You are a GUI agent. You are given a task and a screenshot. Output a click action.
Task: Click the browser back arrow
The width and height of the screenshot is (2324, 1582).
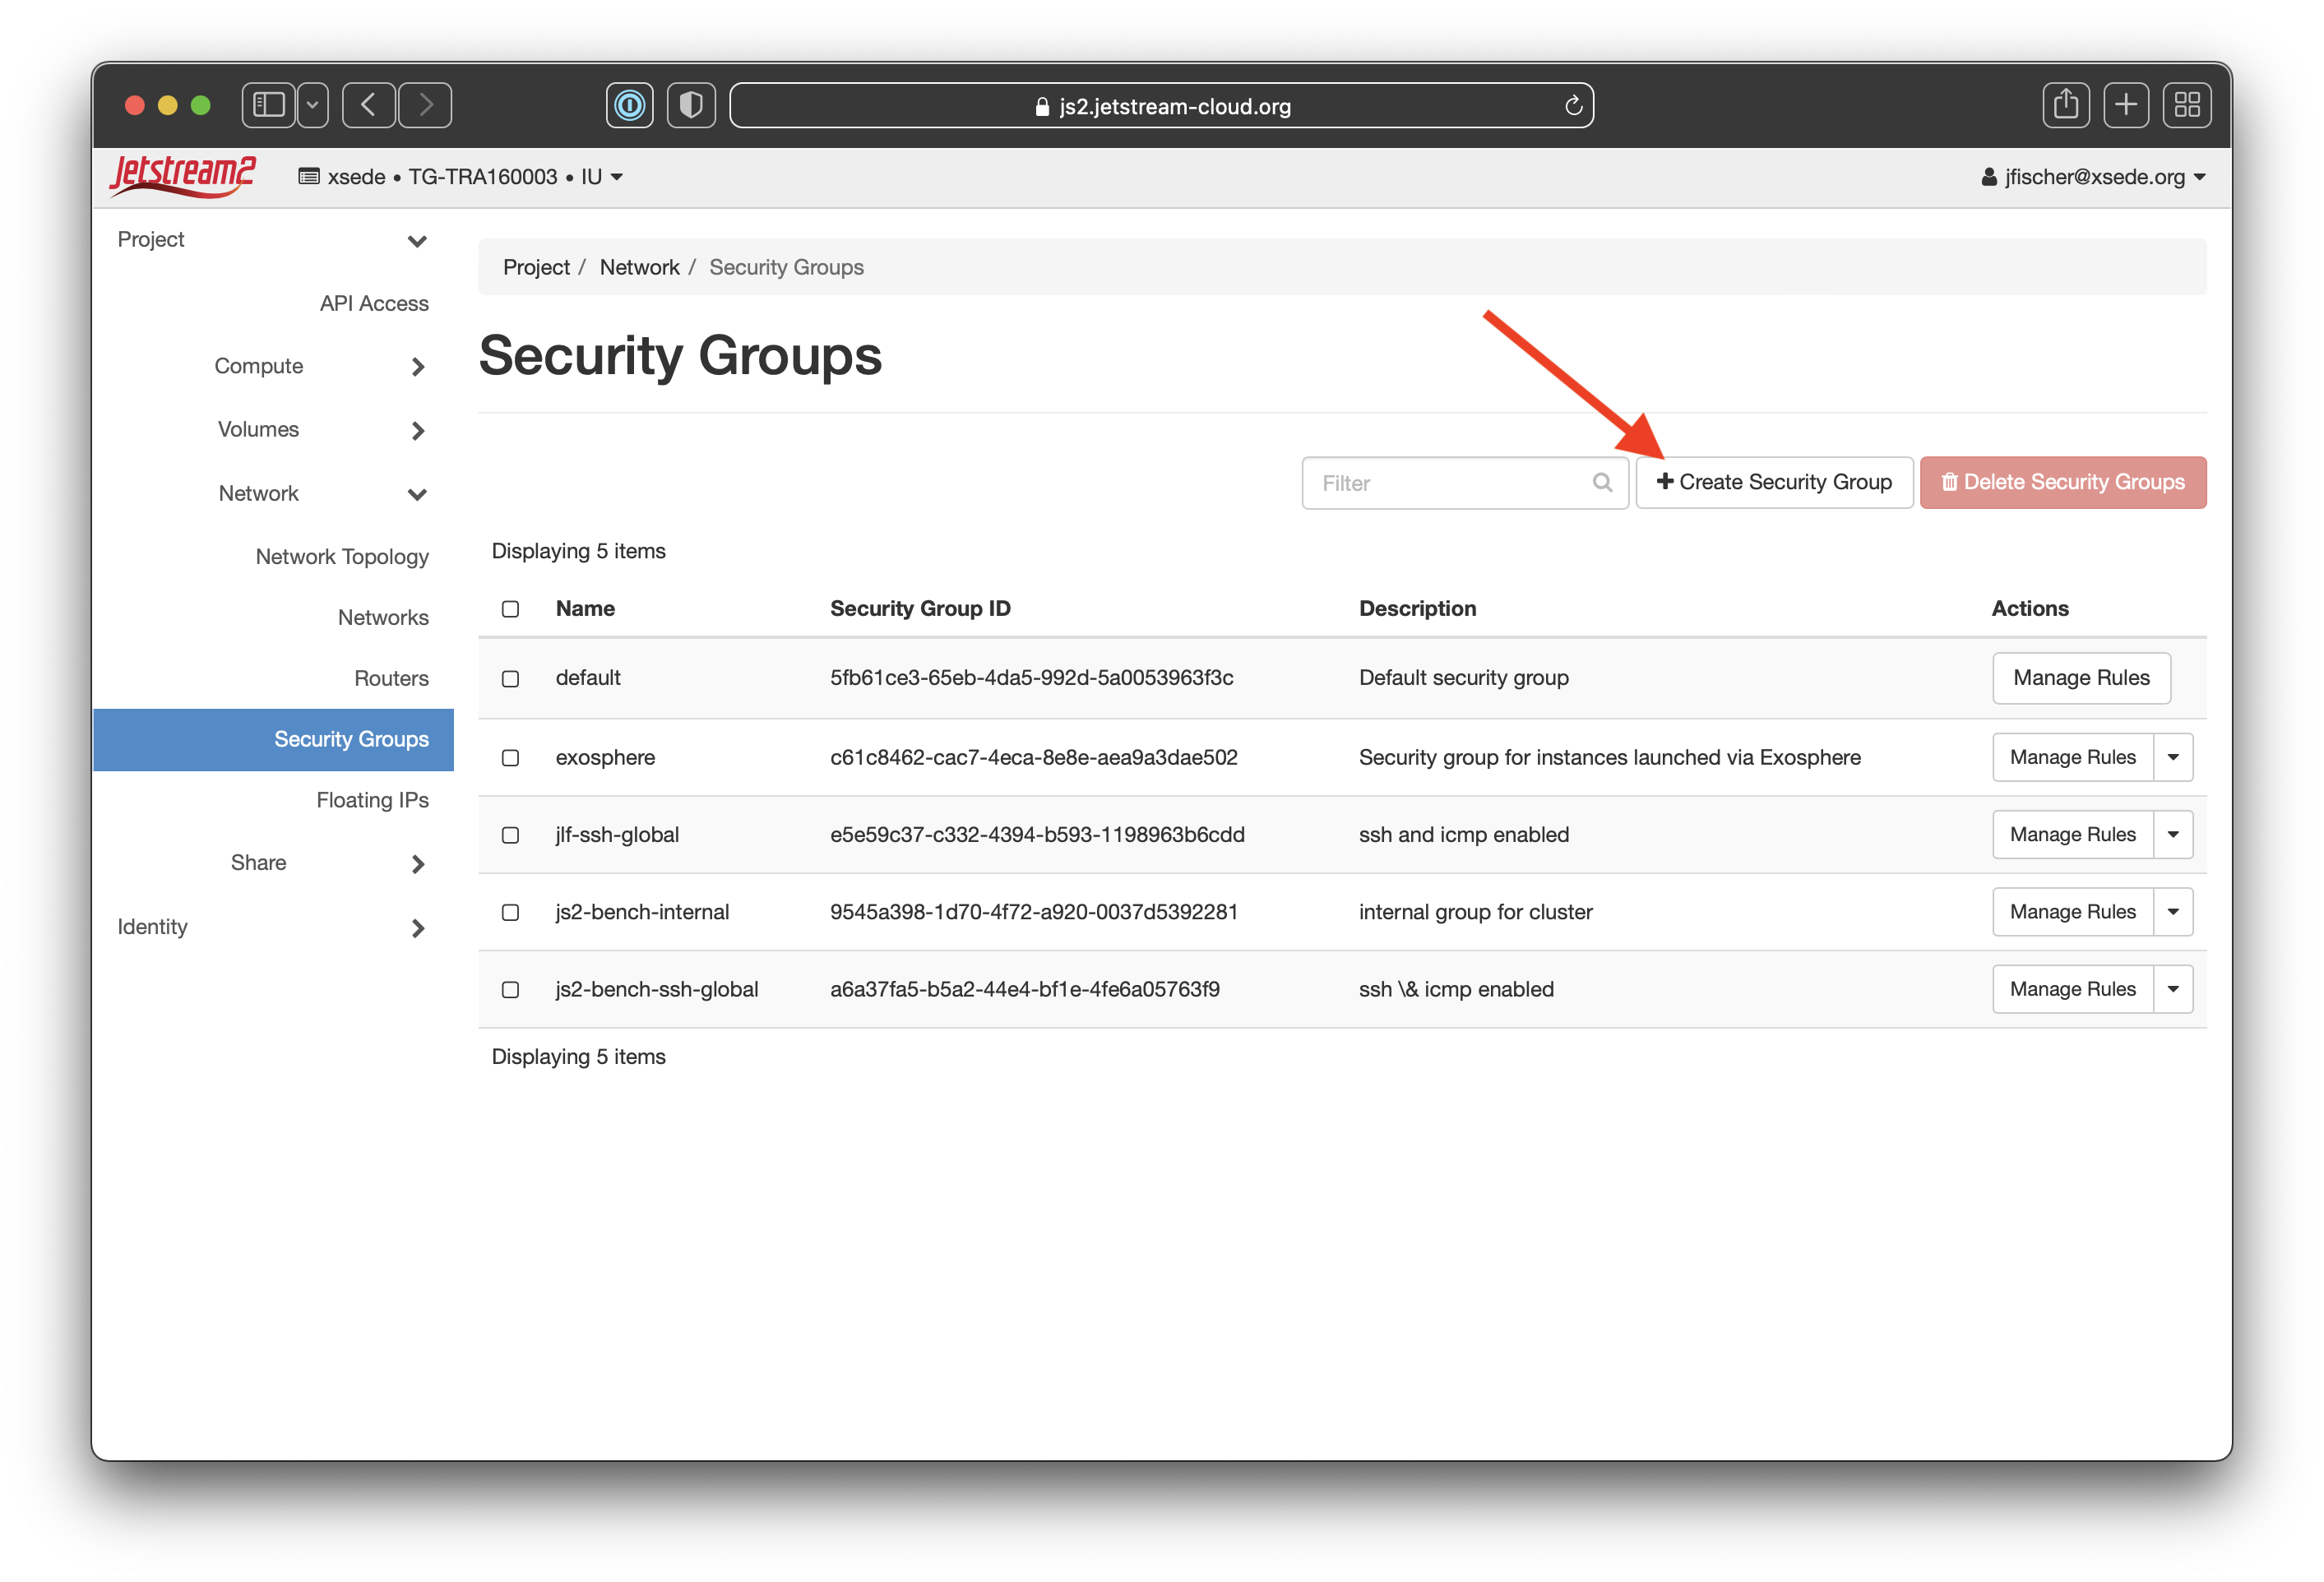tap(368, 105)
